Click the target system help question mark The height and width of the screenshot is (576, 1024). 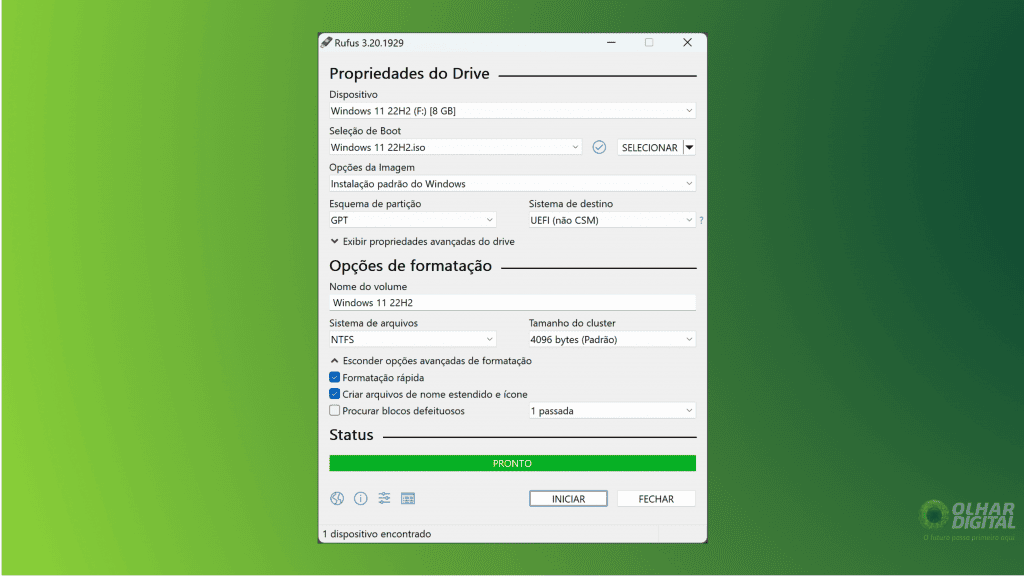click(x=701, y=221)
